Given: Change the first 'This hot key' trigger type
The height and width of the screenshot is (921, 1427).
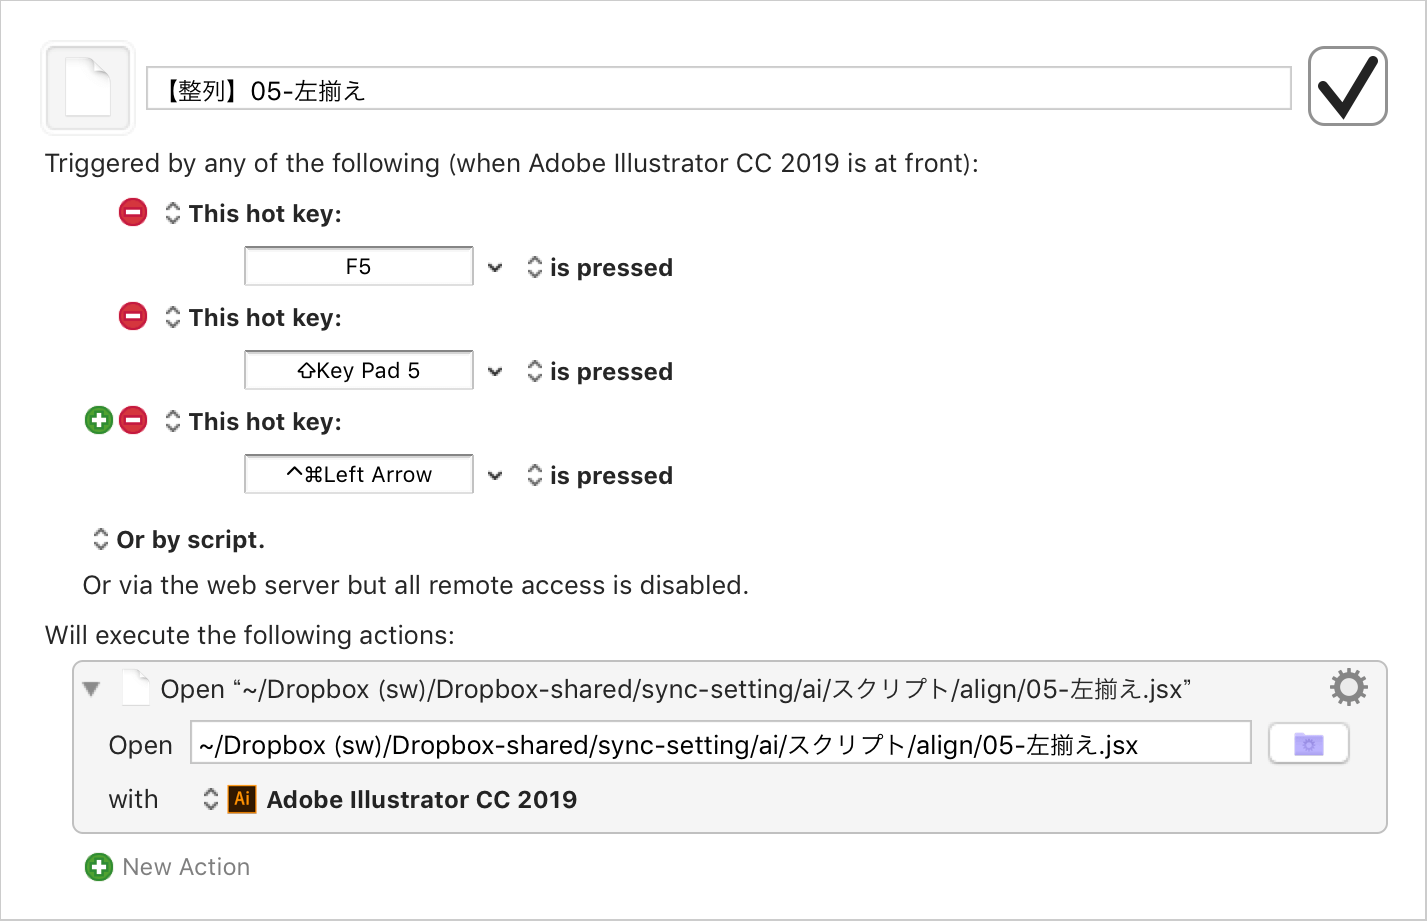Looking at the screenshot, I should pos(254,213).
